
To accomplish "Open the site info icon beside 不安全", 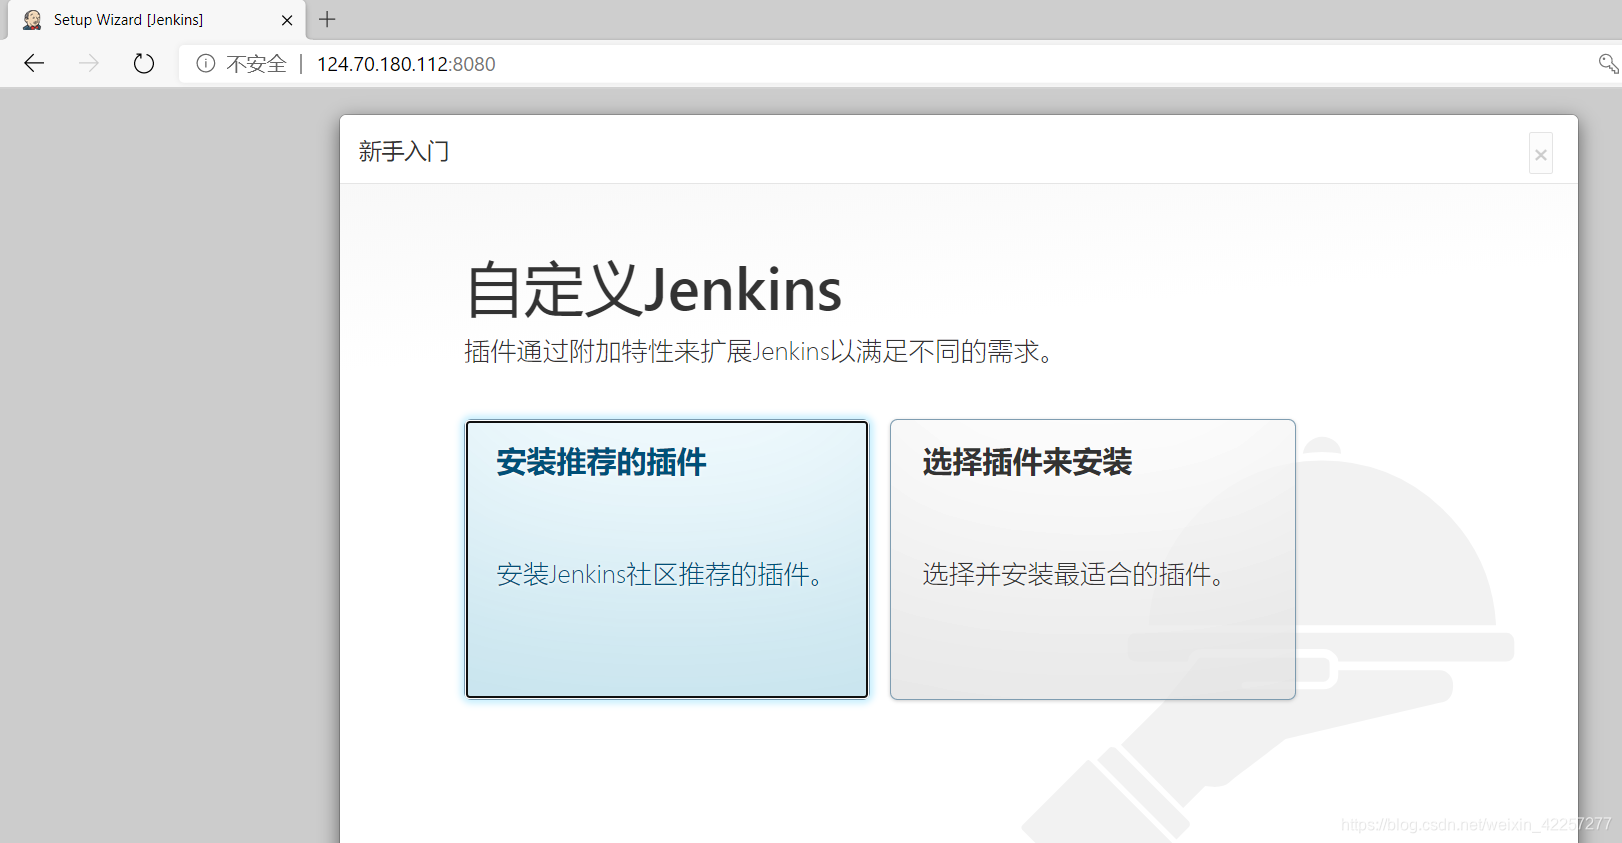I will (206, 64).
